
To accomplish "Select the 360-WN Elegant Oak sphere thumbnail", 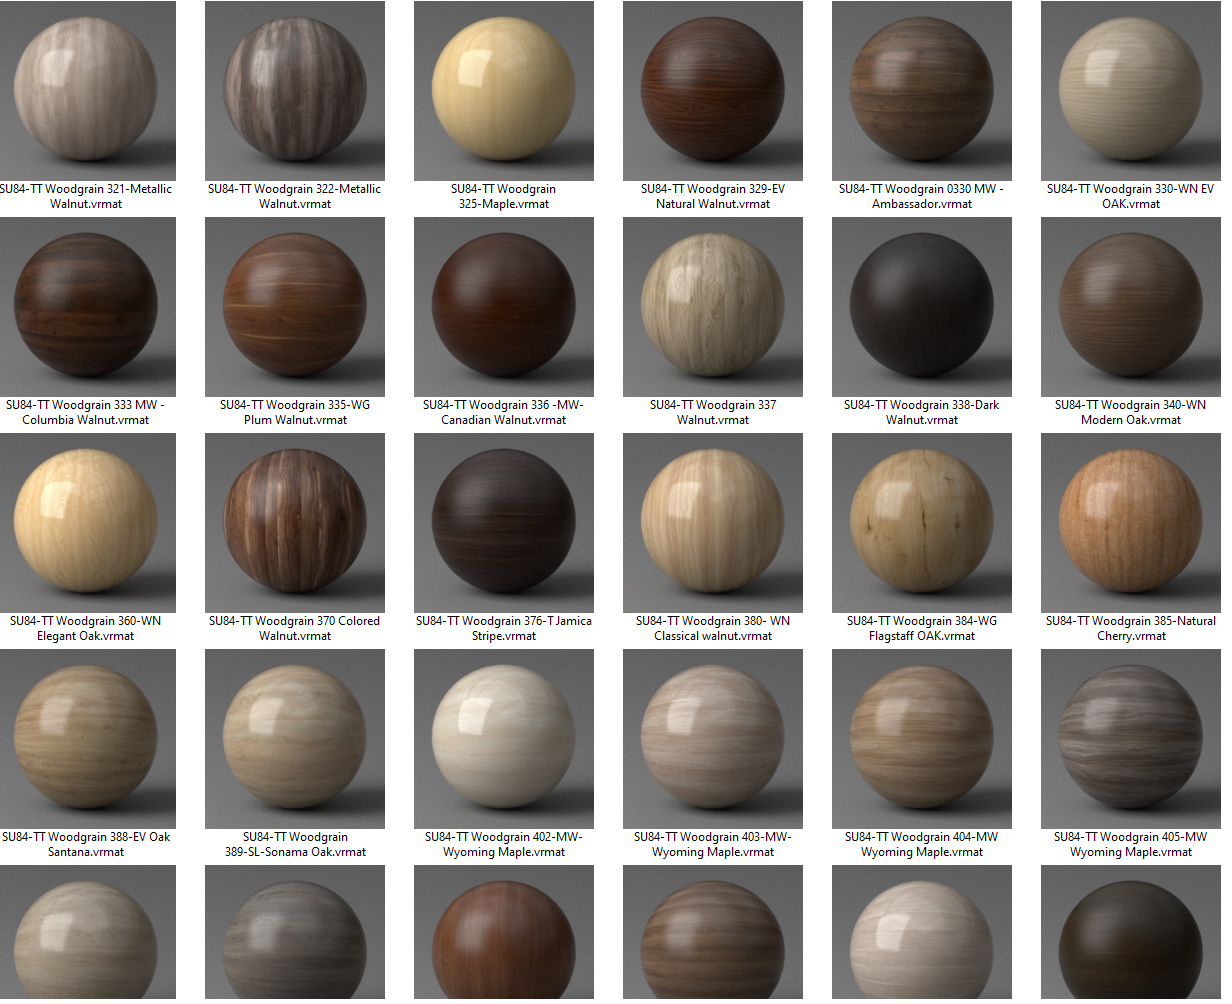I will coord(86,523).
